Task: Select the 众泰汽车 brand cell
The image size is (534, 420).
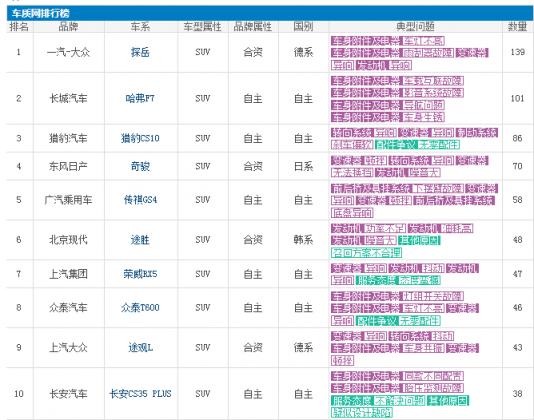Action: 68,308
